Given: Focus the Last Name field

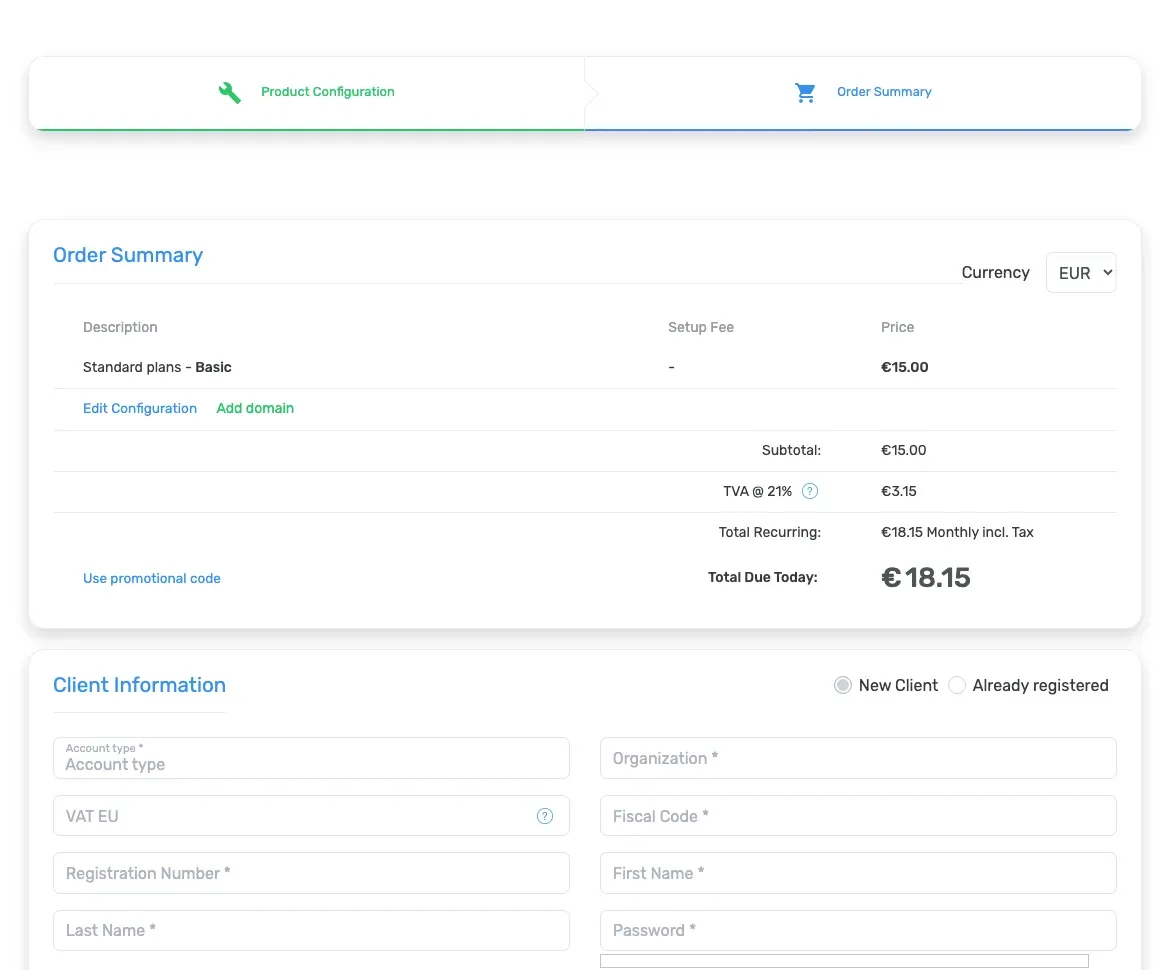Looking at the screenshot, I should point(311,930).
